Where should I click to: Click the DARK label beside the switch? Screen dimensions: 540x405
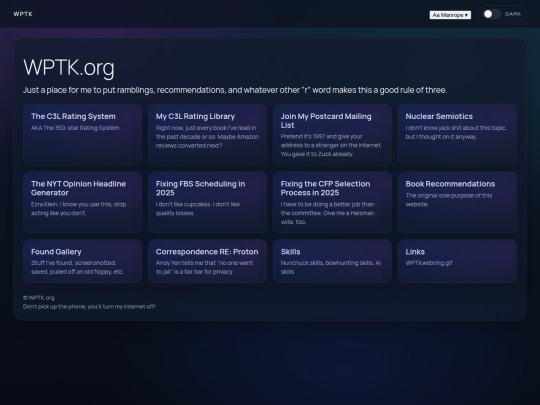[x=513, y=14]
